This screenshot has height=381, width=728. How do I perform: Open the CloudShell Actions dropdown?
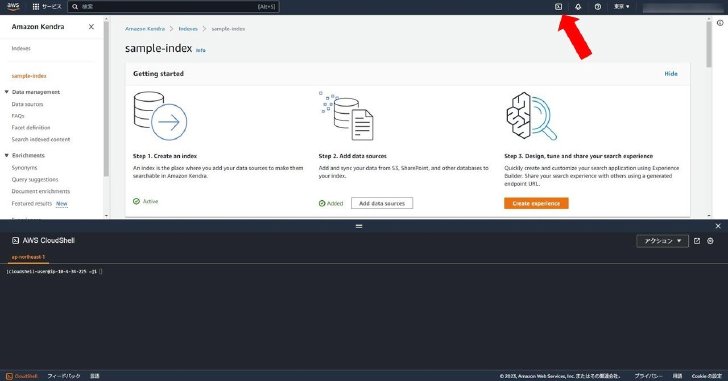[663, 241]
